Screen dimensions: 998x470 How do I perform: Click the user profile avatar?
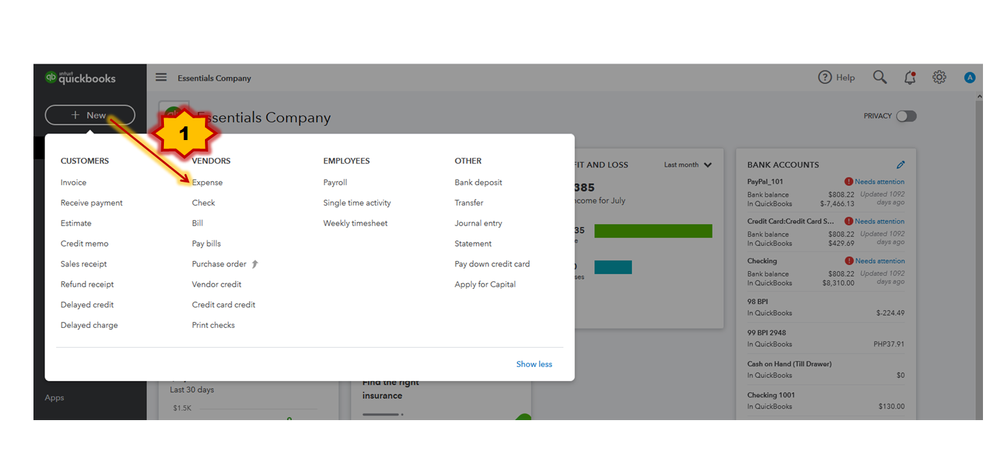coord(969,78)
